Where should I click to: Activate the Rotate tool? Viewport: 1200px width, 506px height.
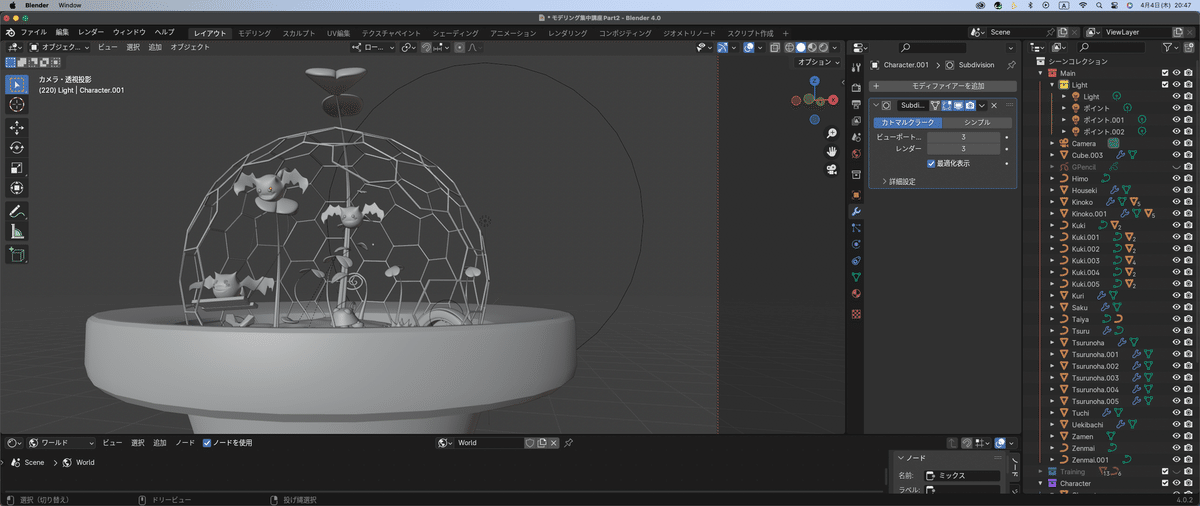(x=17, y=148)
